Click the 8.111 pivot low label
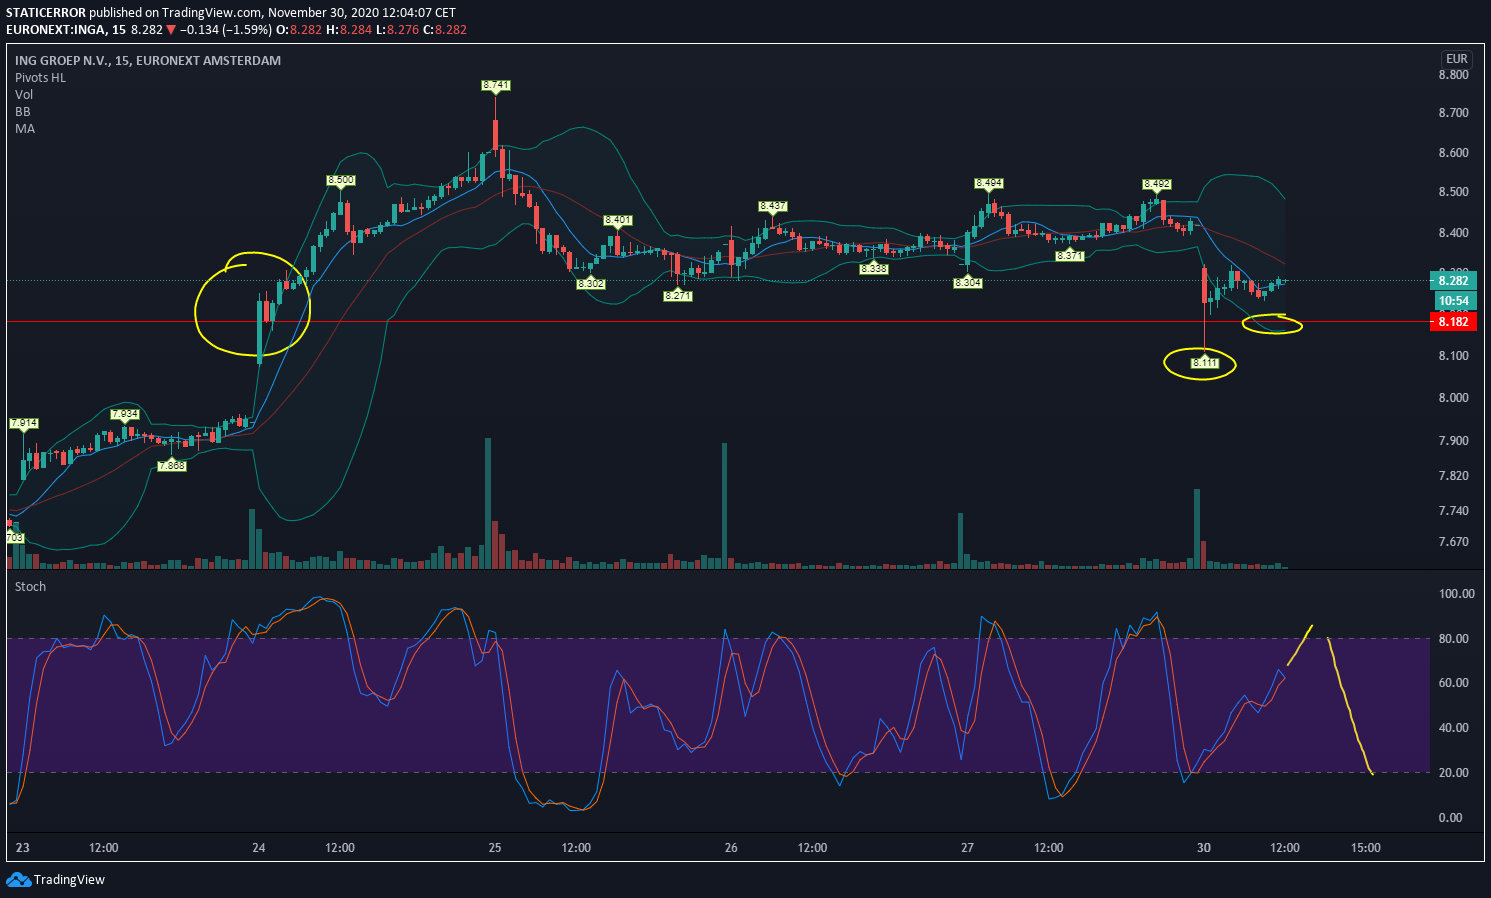 (1205, 363)
